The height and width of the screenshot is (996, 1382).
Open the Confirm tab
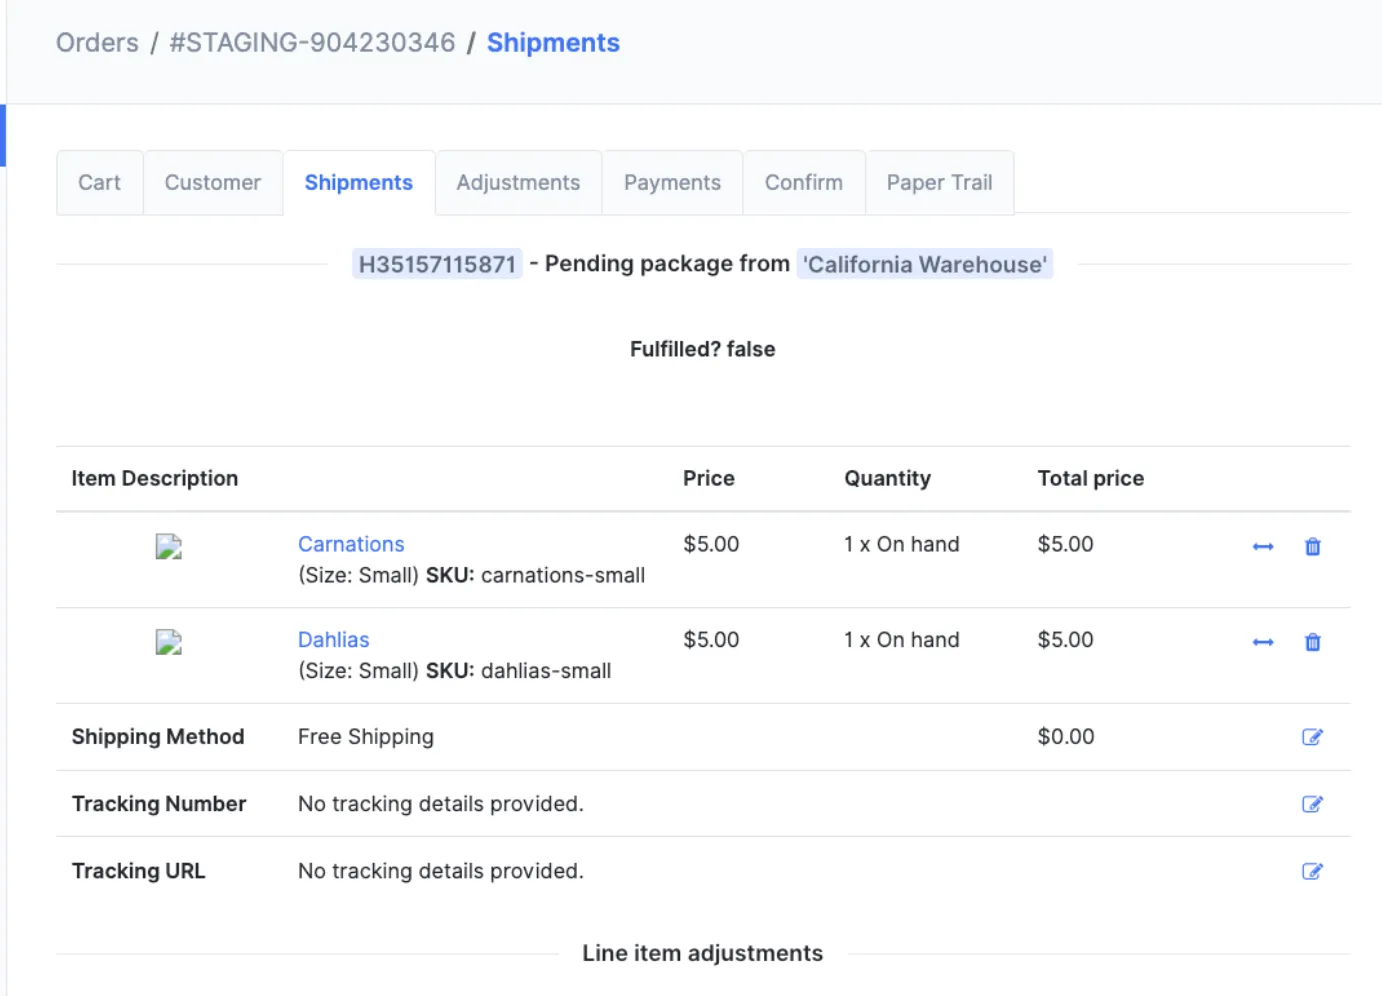tap(804, 183)
